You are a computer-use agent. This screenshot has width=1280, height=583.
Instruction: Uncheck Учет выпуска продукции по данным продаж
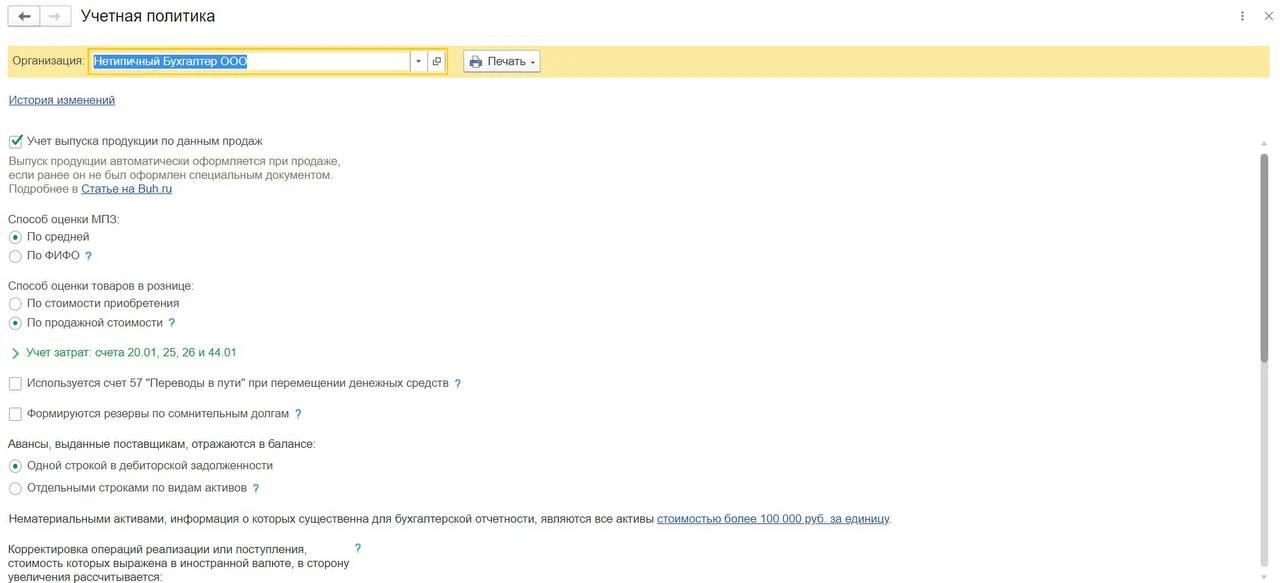click(x=15, y=141)
